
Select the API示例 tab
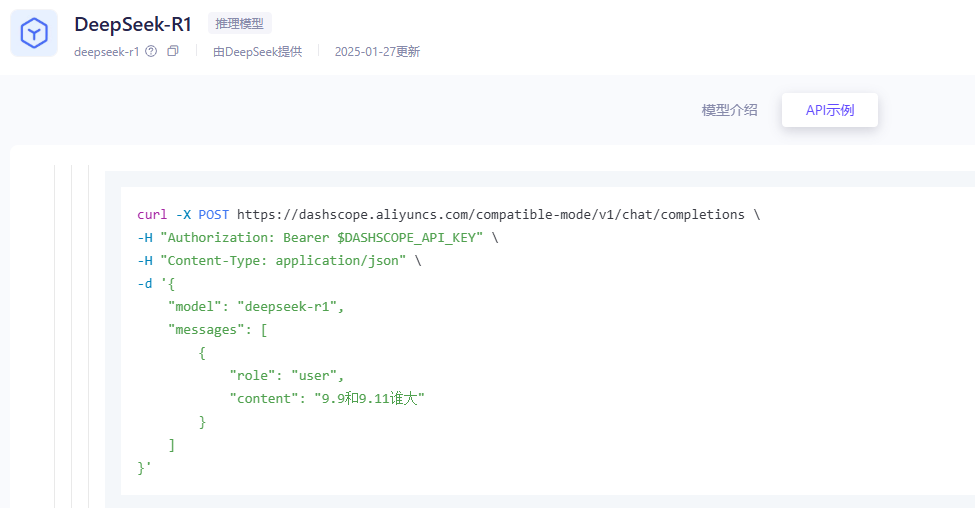point(829,110)
